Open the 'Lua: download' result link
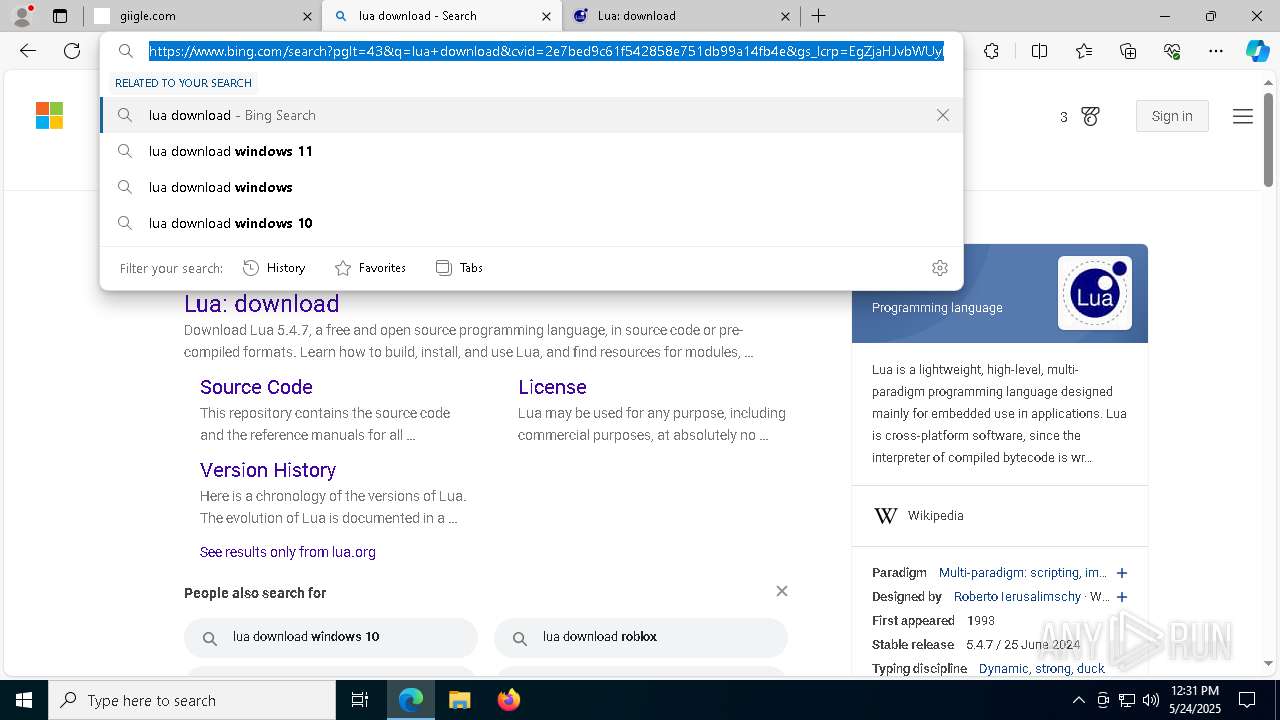1280x720 pixels. [x=261, y=303]
